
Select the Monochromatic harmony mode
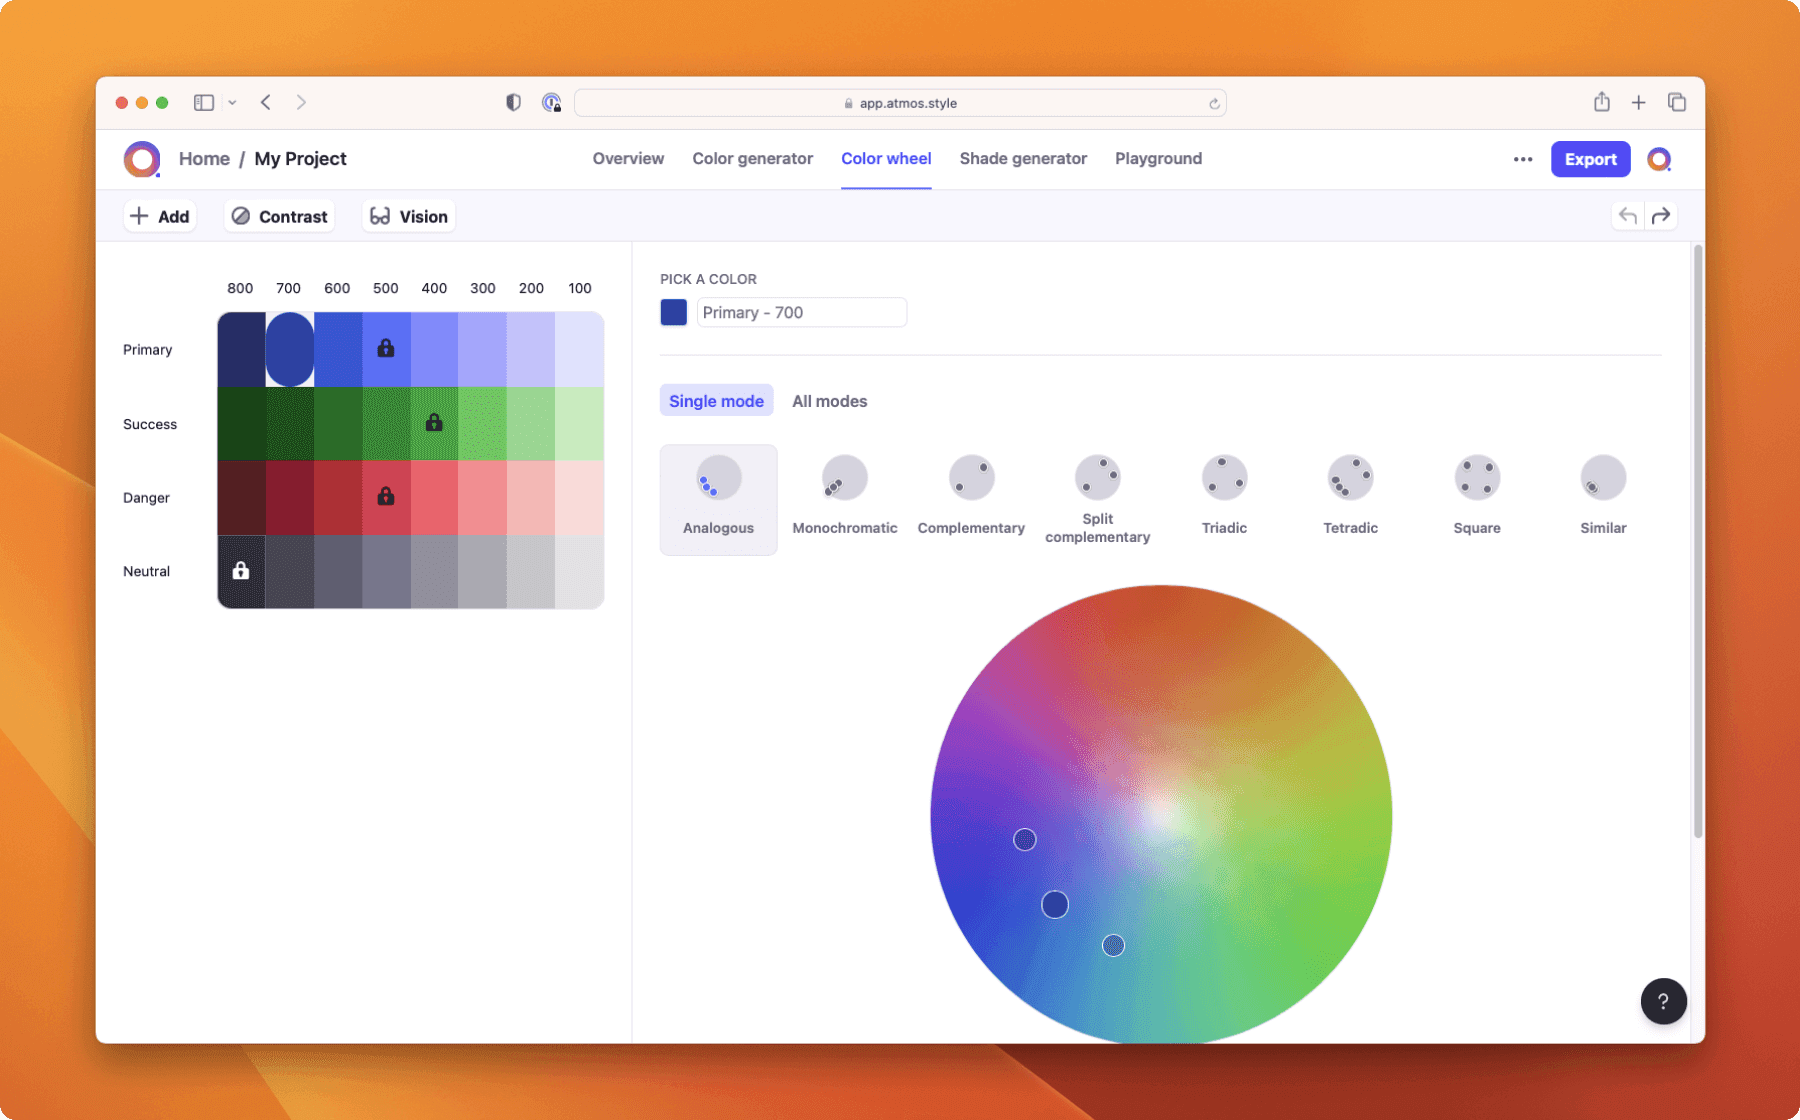[844, 490]
